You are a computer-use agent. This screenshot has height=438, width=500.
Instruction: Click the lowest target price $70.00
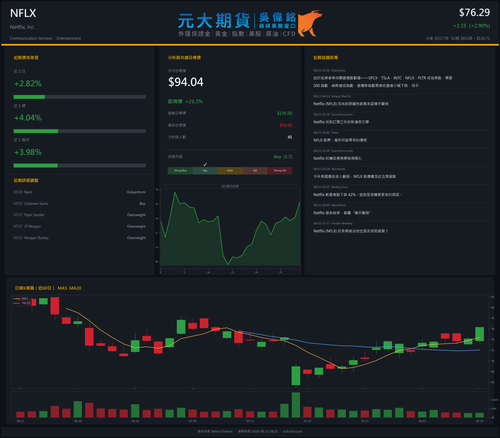286,125
